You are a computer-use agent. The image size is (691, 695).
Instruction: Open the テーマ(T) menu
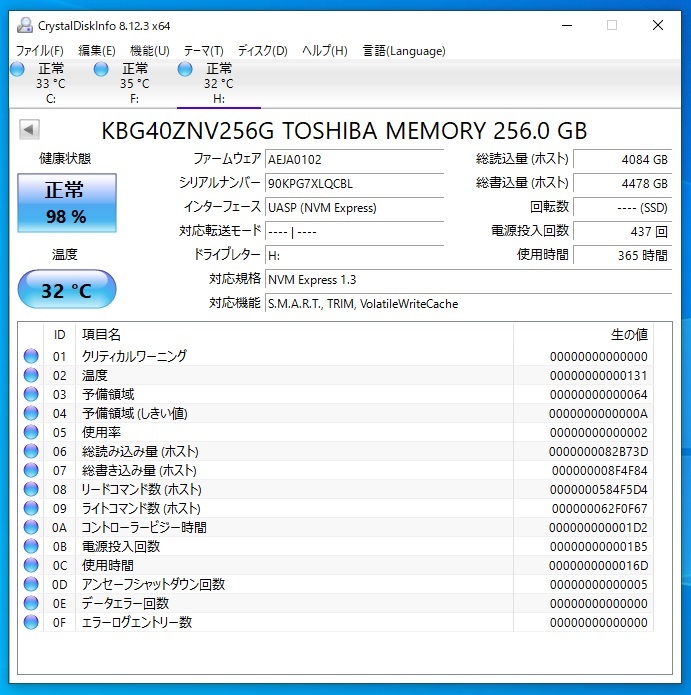click(203, 51)
